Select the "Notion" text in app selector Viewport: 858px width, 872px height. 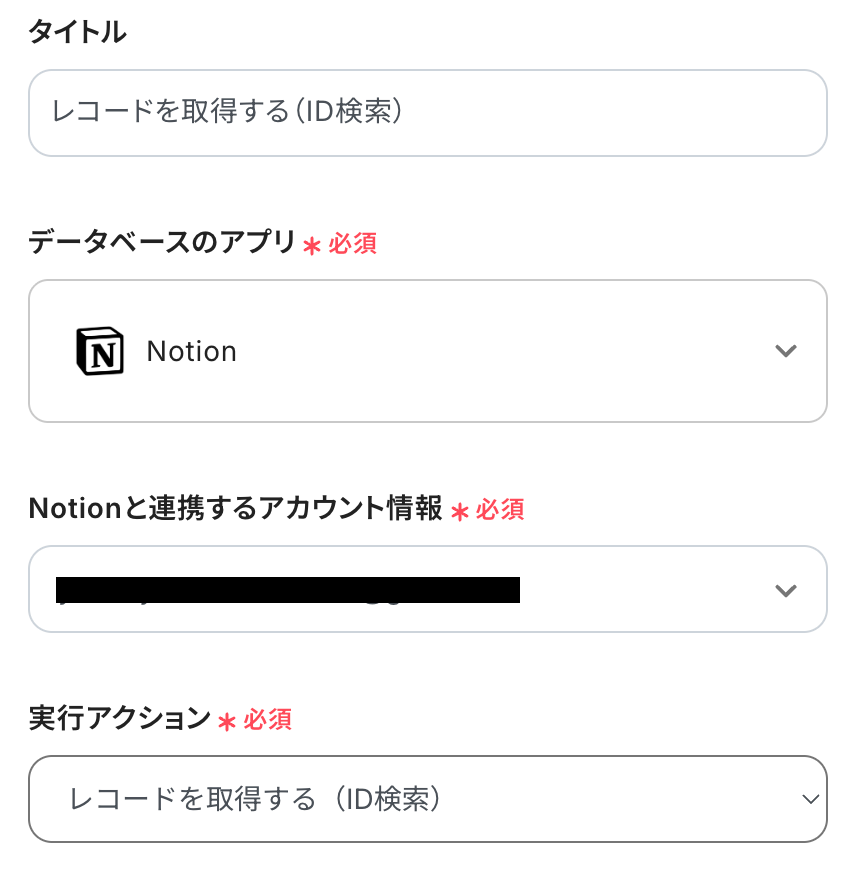(191, 352)
